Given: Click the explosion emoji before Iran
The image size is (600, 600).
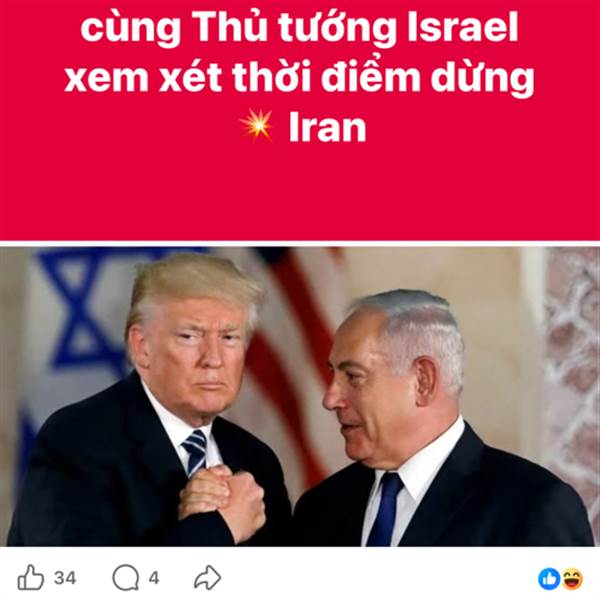Looking at the screenshot, I should coord(257,126).
